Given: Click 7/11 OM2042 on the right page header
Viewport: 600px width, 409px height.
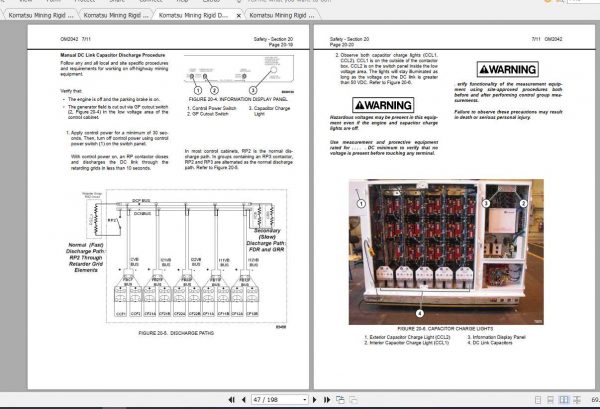Looking at the screenshot, I should [x=547, y=39].
